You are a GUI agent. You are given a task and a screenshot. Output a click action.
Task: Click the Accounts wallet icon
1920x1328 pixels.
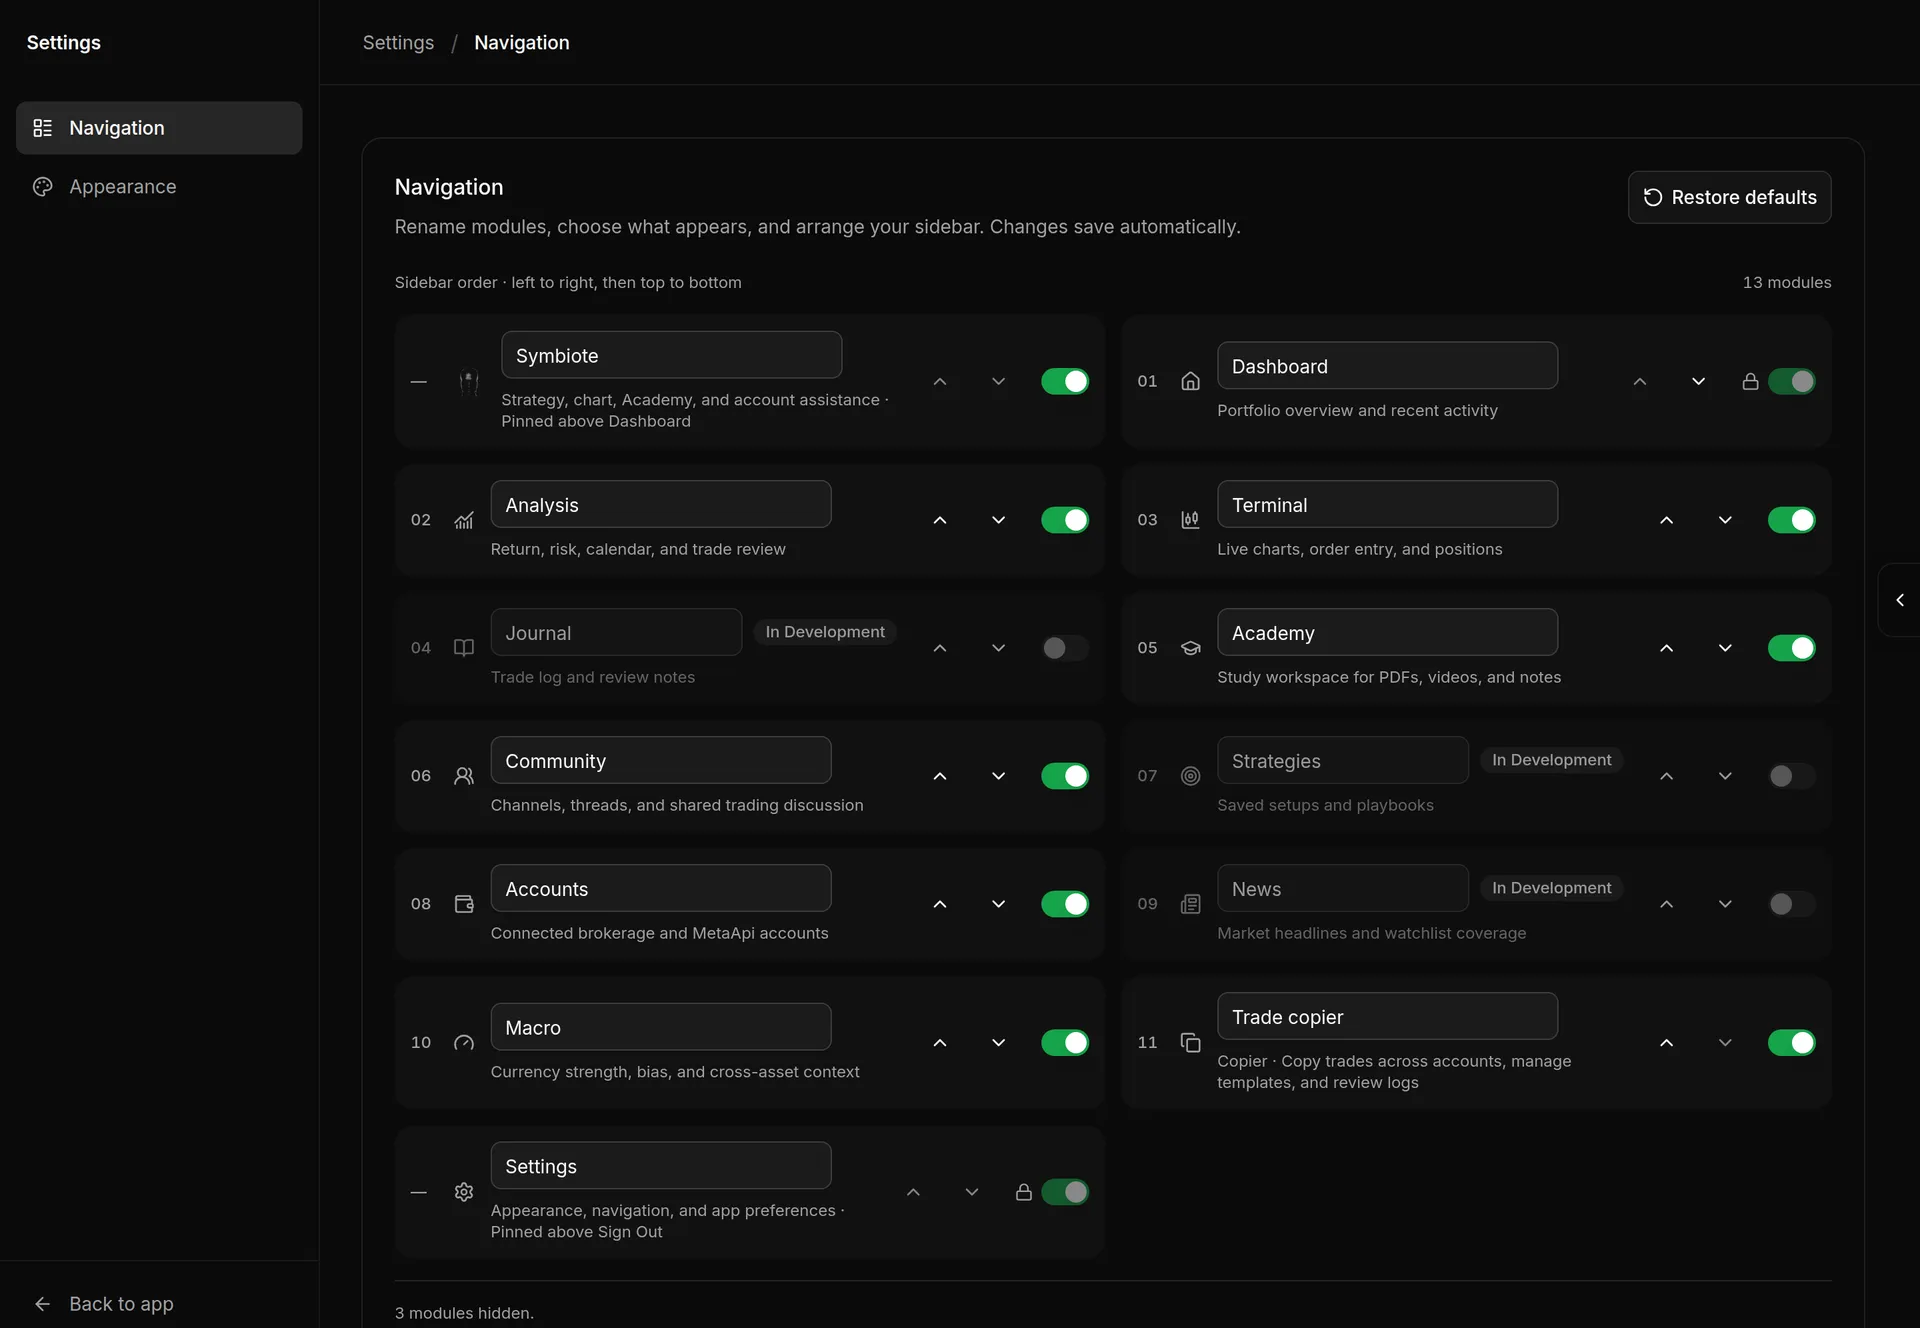464,904
